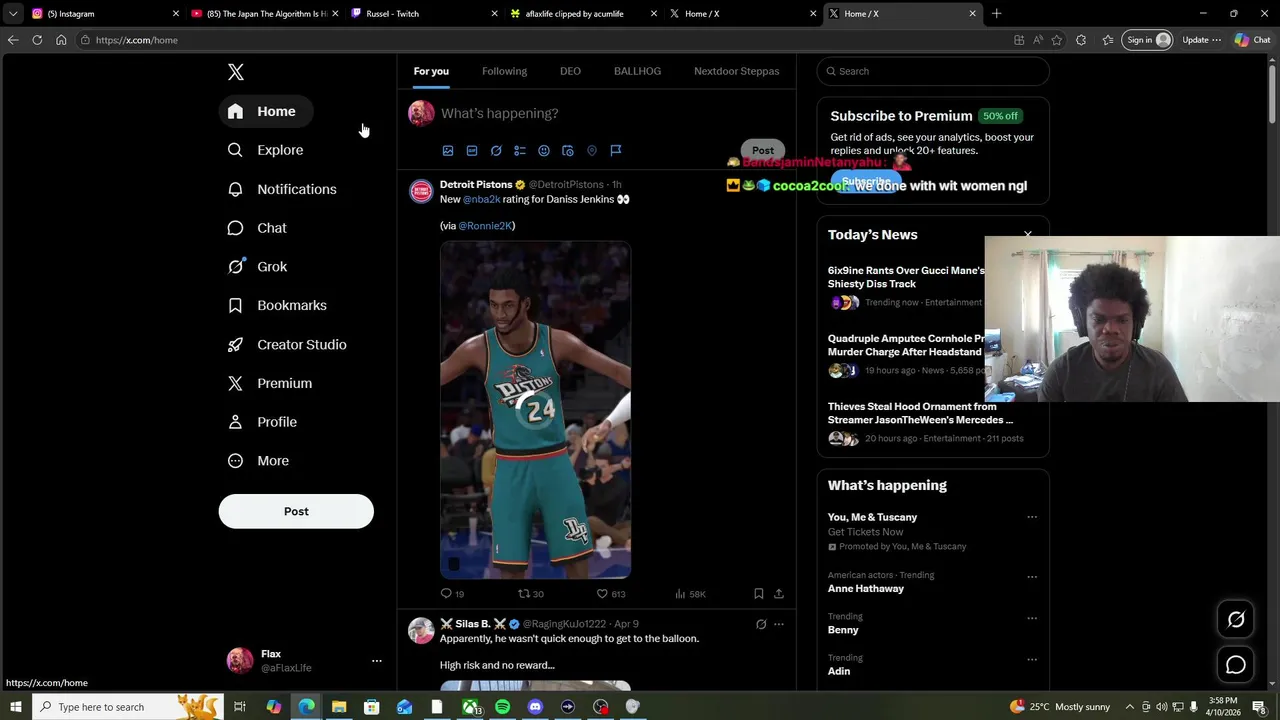Screen dimensions: 1280x720
Task: Go to Profile page
Action: pos(262,422)
